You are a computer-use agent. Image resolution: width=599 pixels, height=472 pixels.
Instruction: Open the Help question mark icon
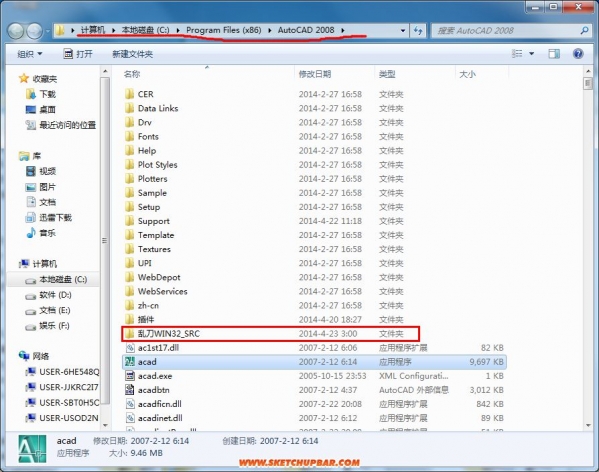[578, 53]
